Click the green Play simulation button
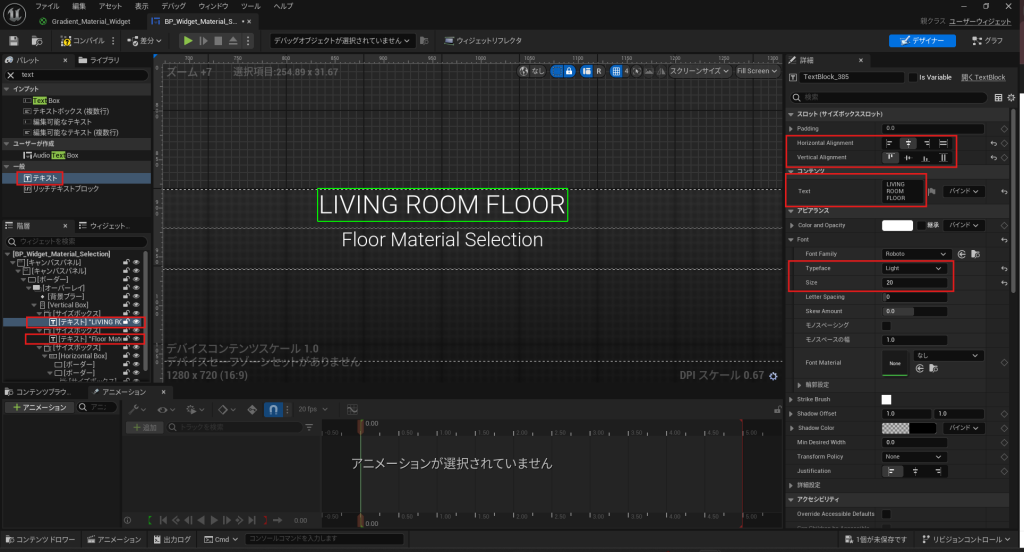Image resolution: width=1024 pixels, height=552 pixels. tap(187, 40)
